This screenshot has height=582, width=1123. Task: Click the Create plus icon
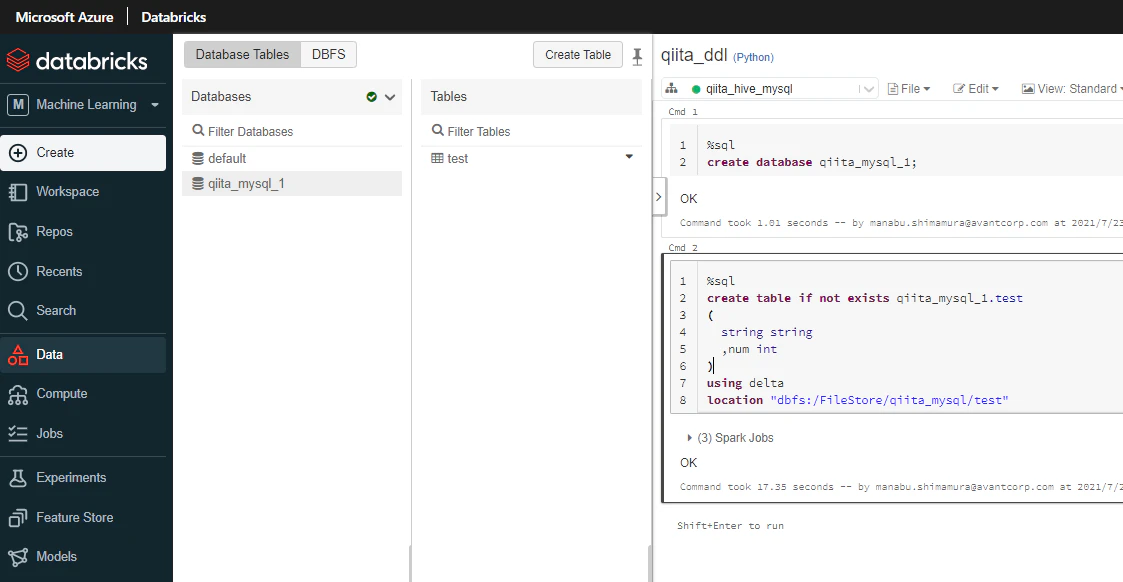pos(18,152)
